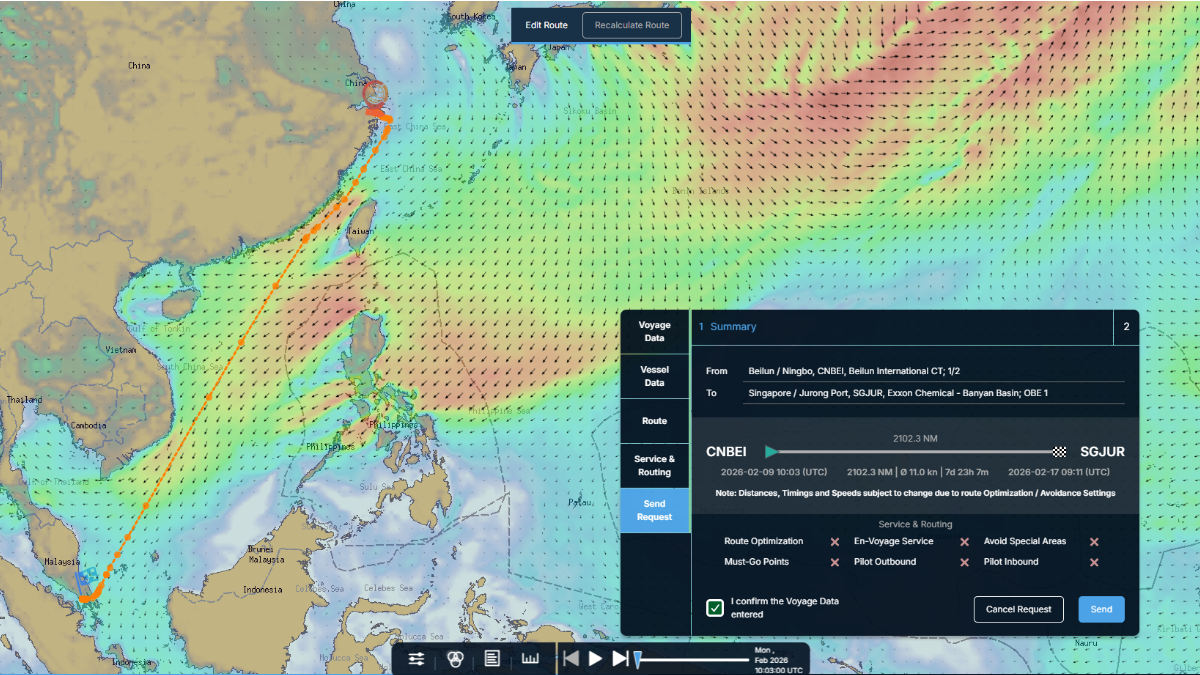This screenshot has width=1200, height=675.
Task: Click the Taiwan label on the map
Action: (x=359, y=231)
